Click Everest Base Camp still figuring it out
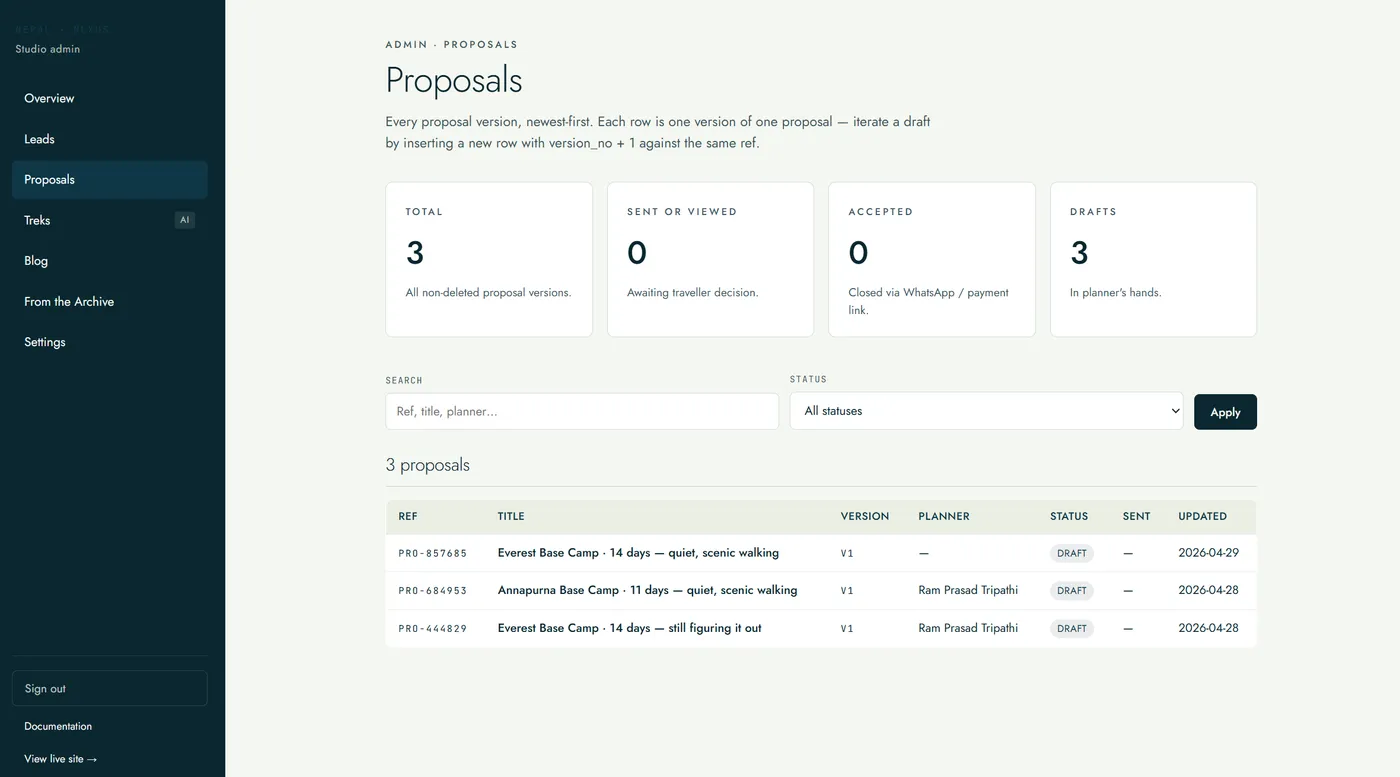 [629, 628]
